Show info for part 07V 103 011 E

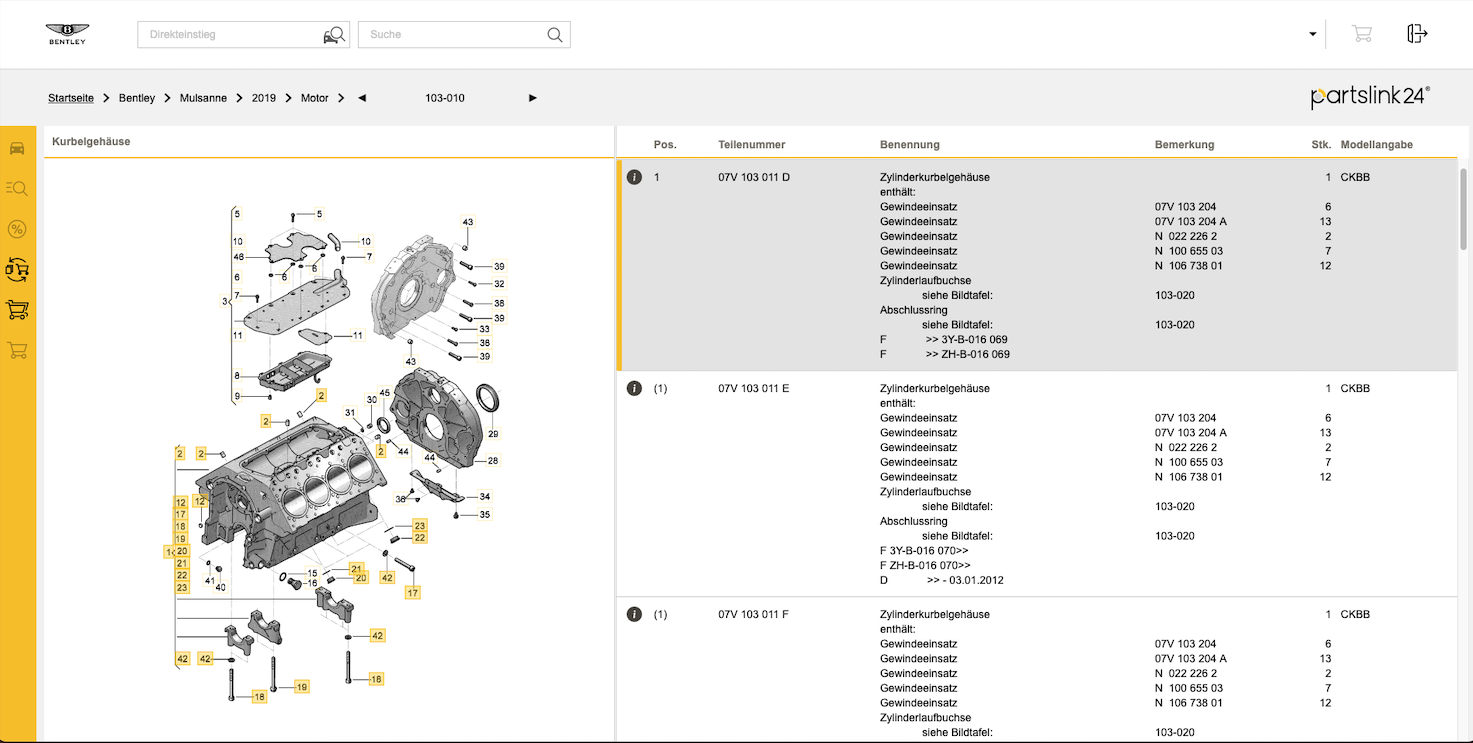click(634, 388)
